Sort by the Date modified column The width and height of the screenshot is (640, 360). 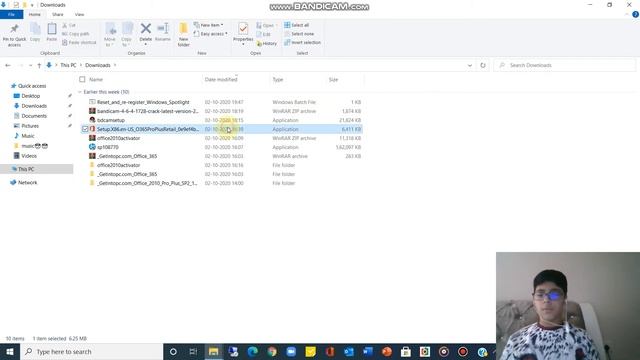click(221, 80)
